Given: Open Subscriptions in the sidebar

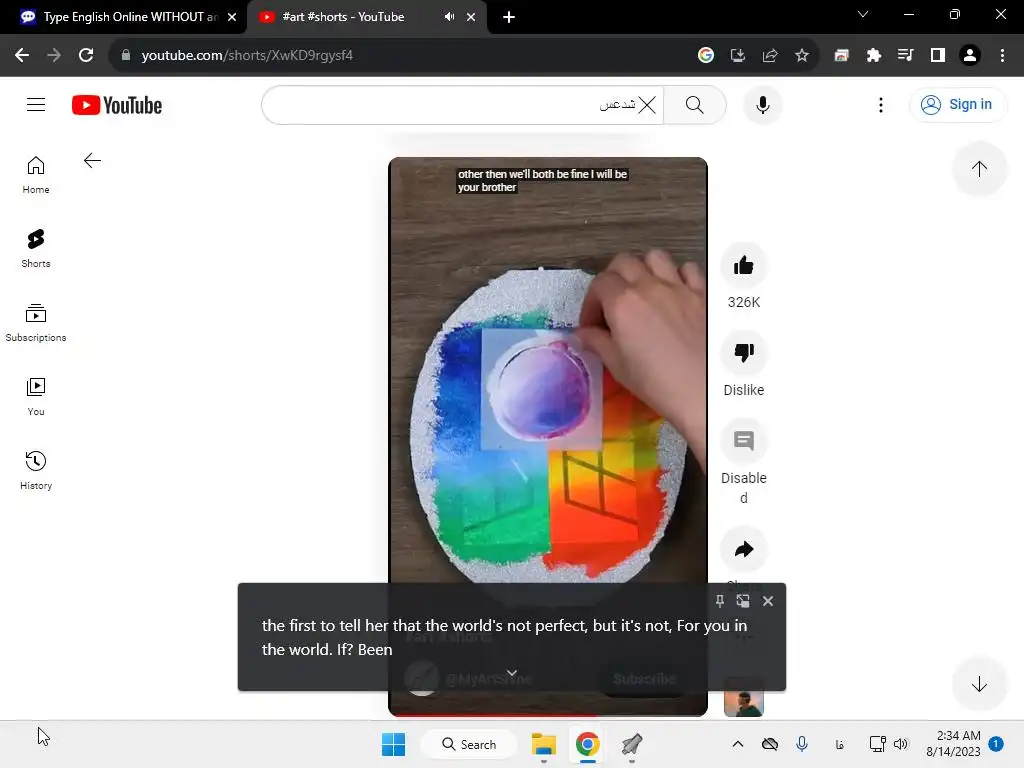Looking at the screenshot, I should click(36, 323).
